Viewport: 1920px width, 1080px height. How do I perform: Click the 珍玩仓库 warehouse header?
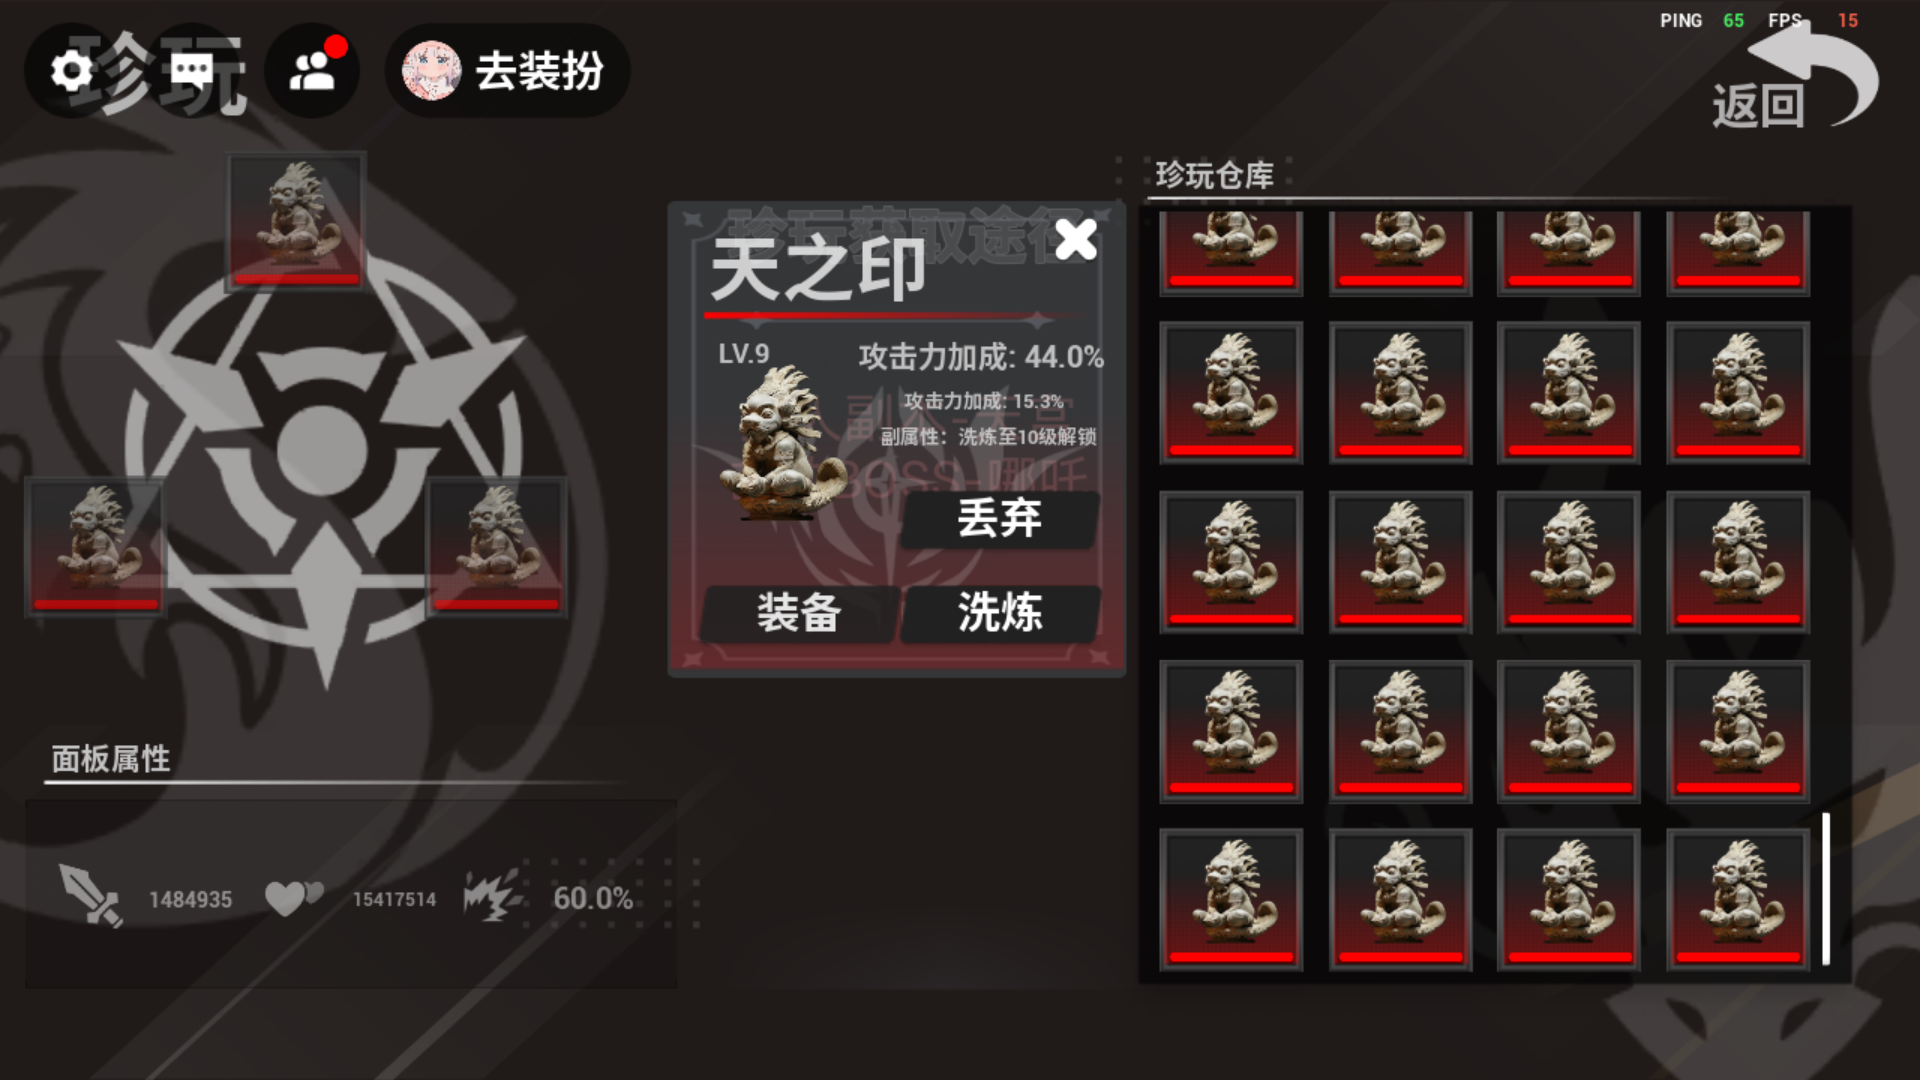point(1214,176)
